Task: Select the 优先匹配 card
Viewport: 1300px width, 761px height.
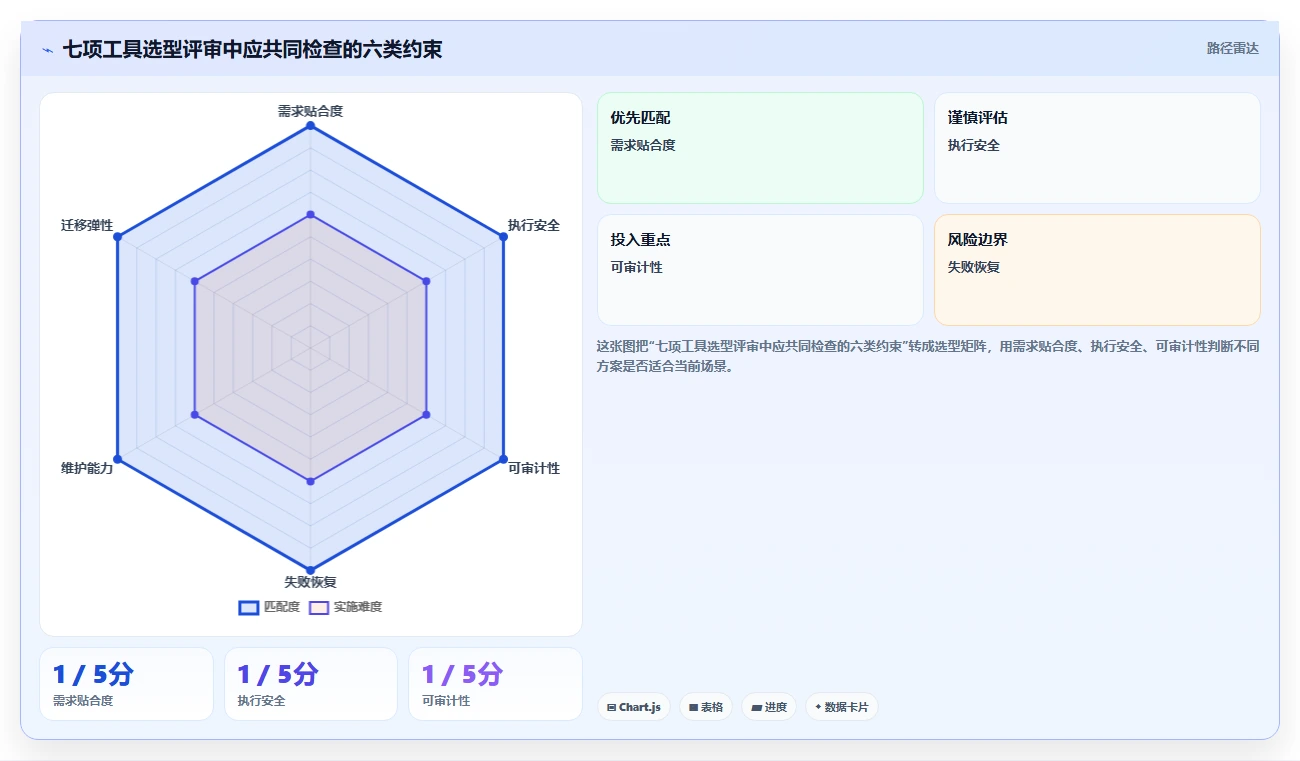Action: [760, 148]
